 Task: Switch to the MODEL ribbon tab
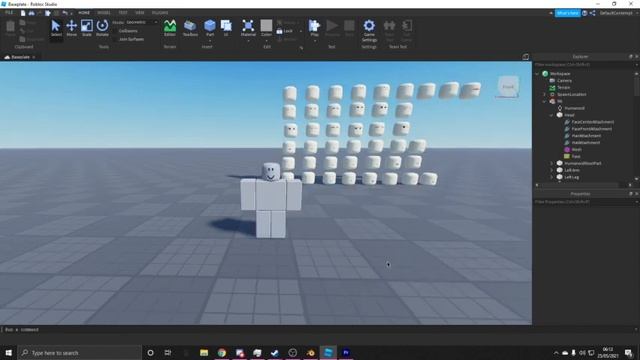104,13
